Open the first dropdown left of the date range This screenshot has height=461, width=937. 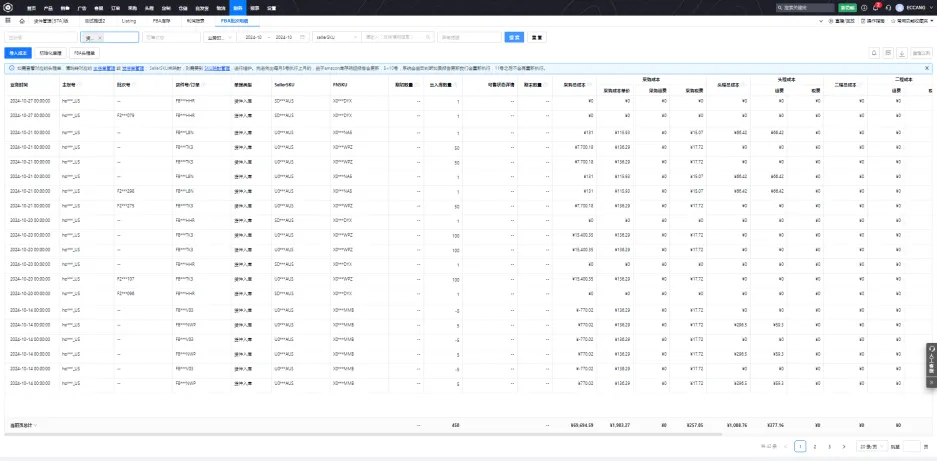pyautogui.click(x=219, y=37)
